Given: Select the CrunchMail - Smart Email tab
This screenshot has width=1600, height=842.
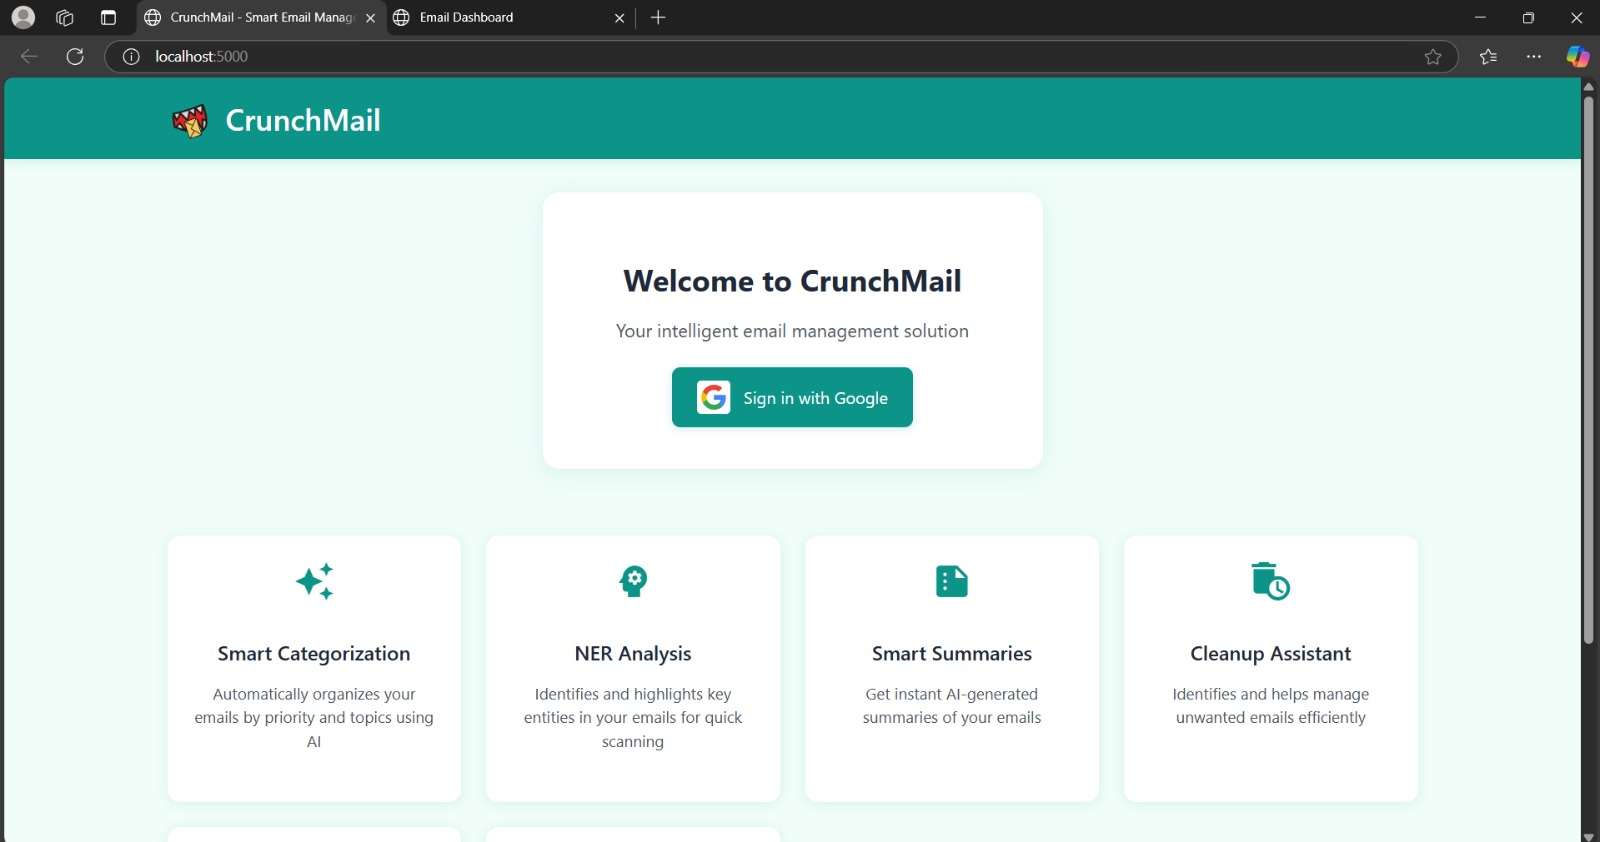Looking at the screenshot, I should [261, 18].
